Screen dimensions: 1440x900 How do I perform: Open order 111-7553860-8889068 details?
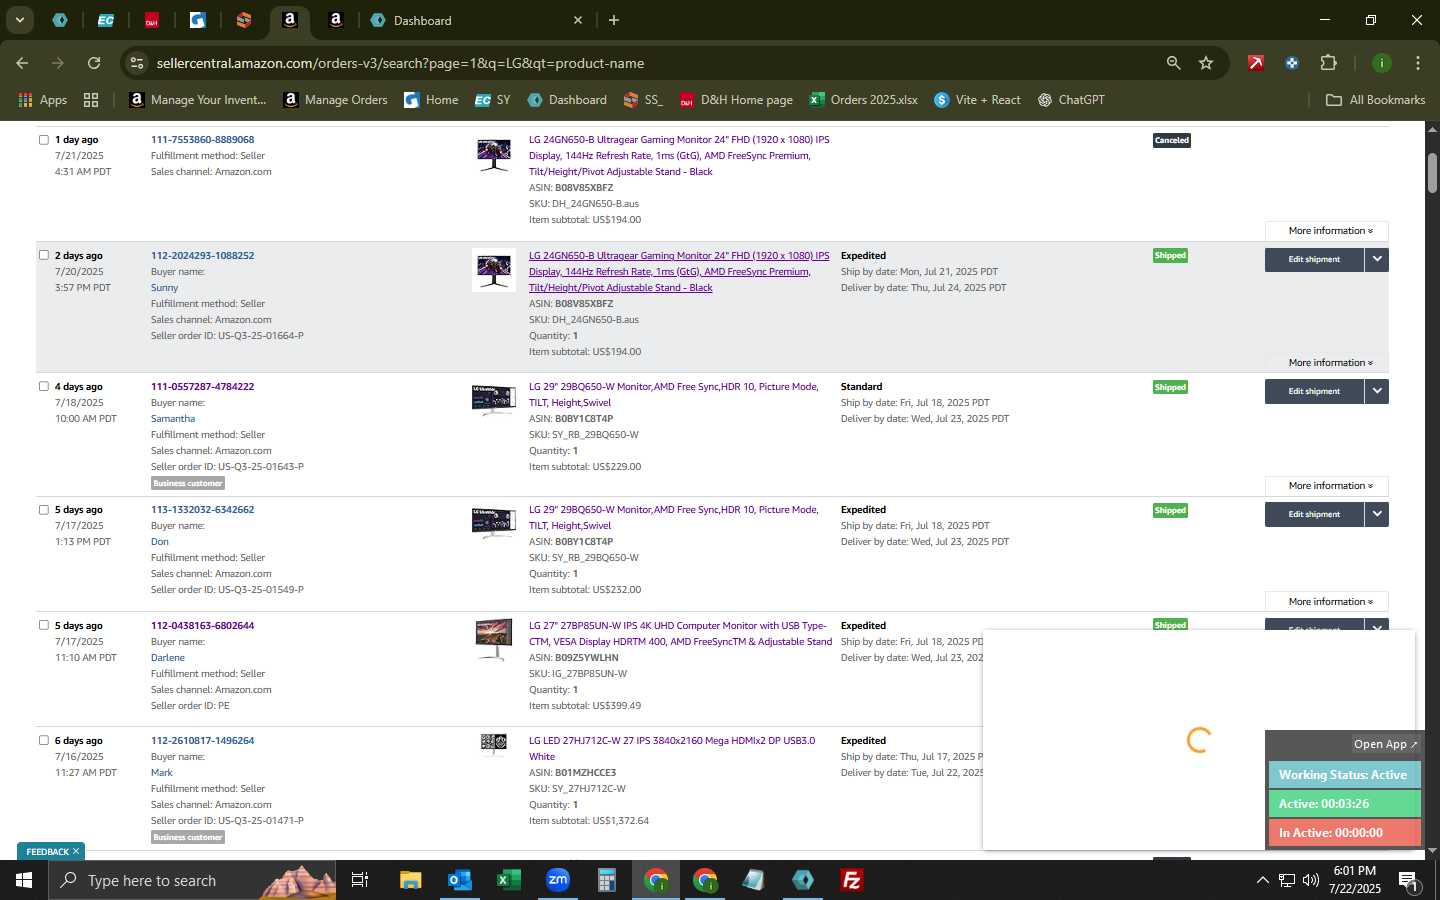click(x=202, y=140)
